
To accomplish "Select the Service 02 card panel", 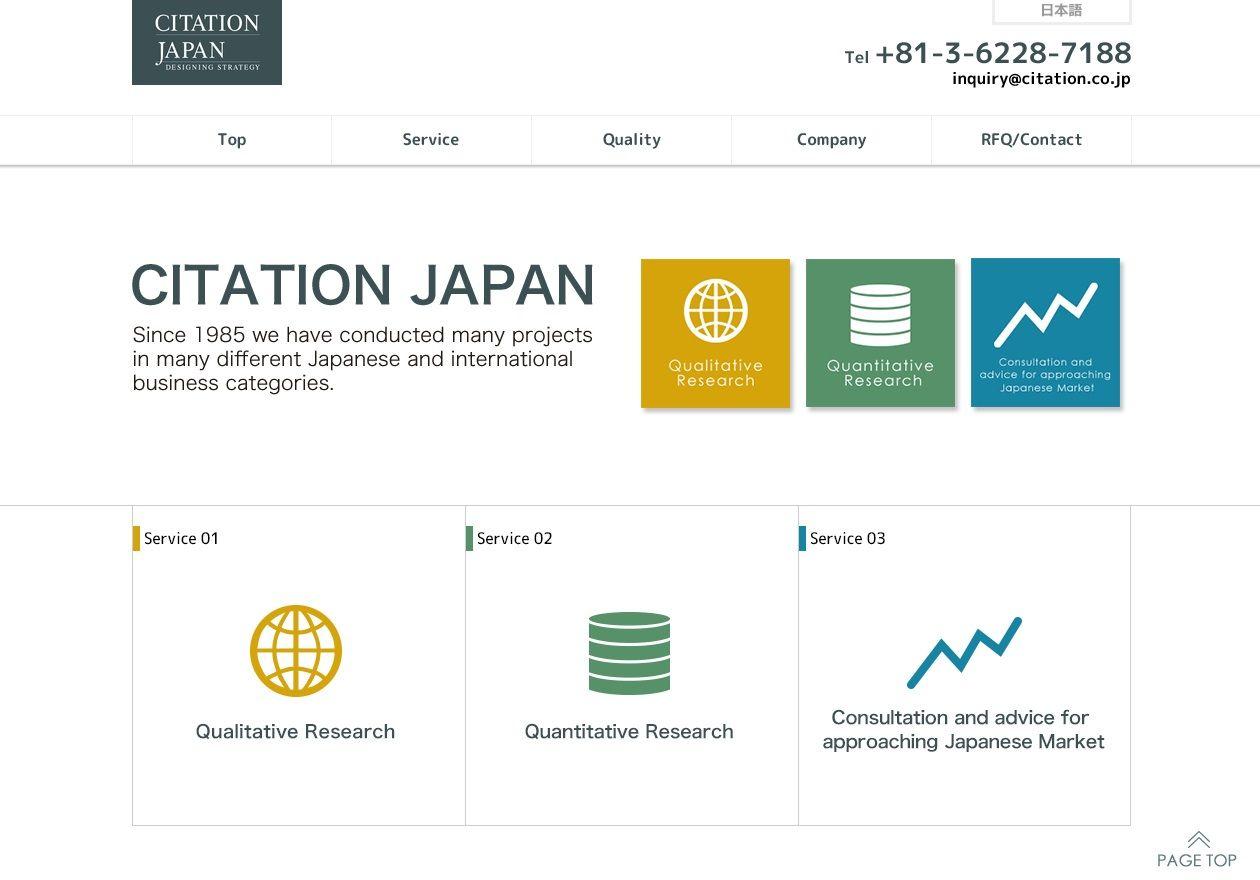I will 631,665.
